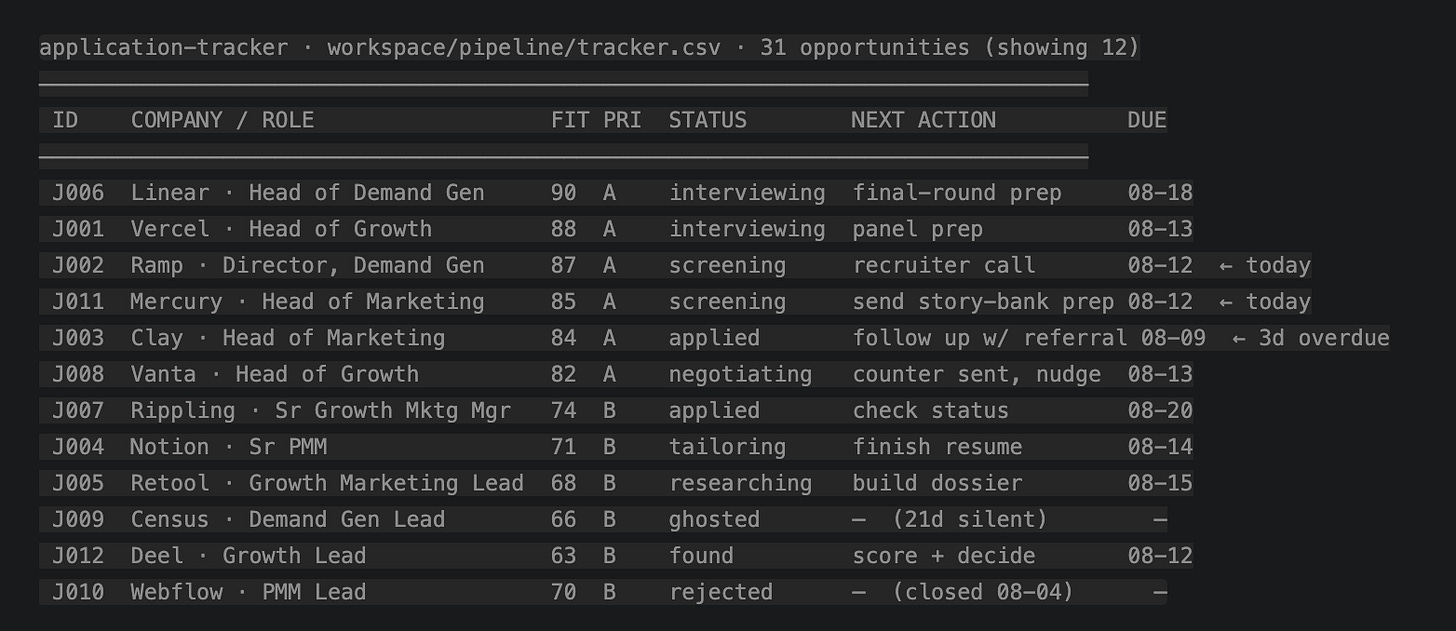Click the '← 3d overdue' flag for Clay
Image resolution: width=1456 pixels, height=631 pixels.
(x=1311, y=338)
